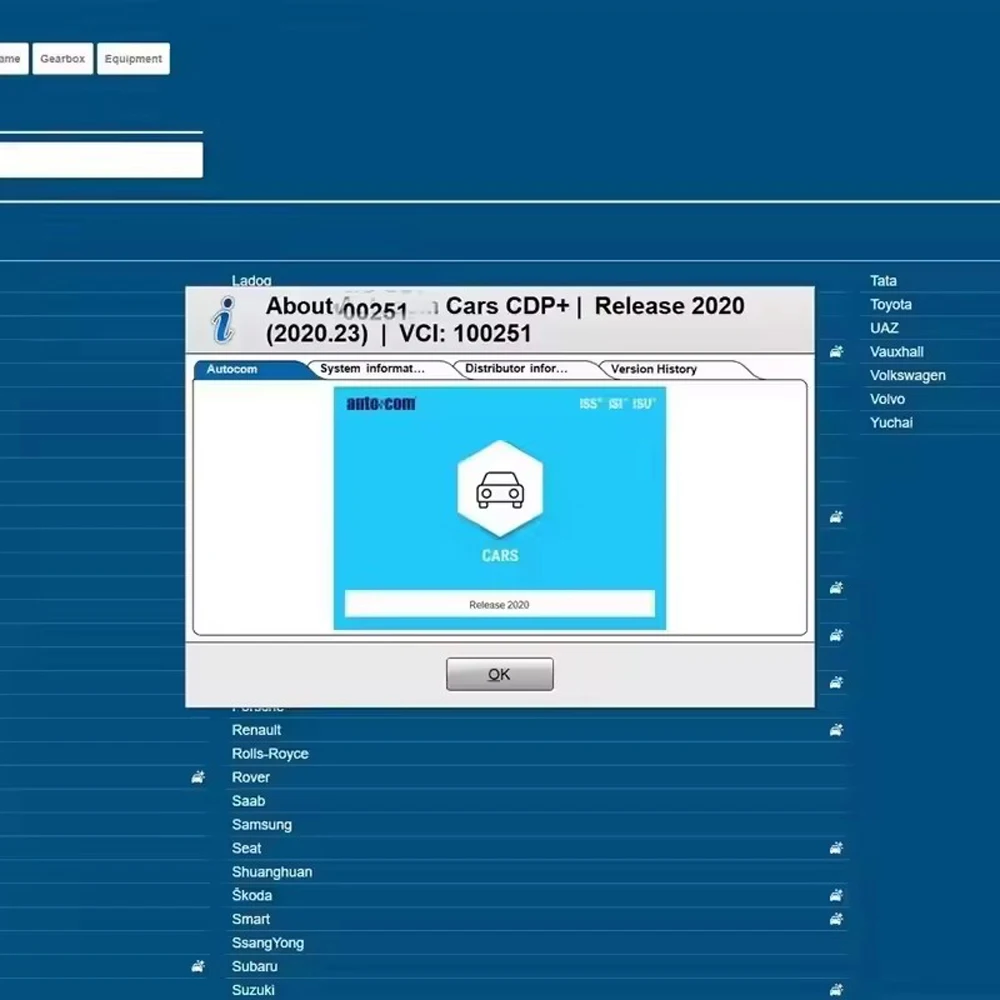This screenshot has height=1000, width=1000.
Task: Select Samsung in the brand list
Action: tap(261, 825)
